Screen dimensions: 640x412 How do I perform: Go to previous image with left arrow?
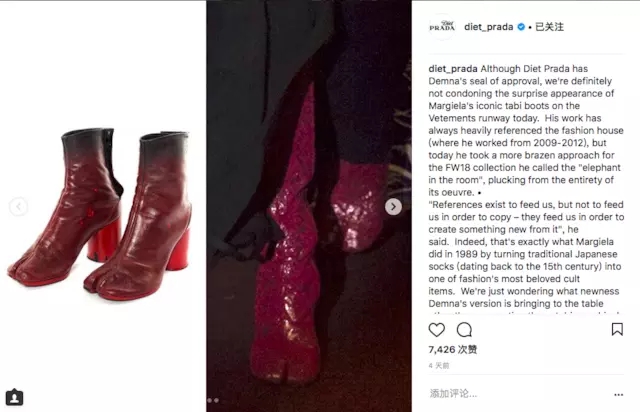click(x=18, y=207)
